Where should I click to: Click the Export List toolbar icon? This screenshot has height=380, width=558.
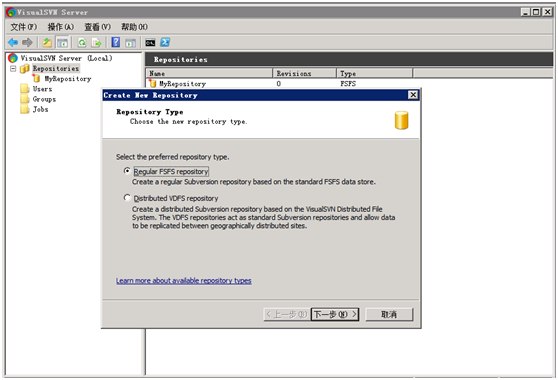[x=96, y=43]
